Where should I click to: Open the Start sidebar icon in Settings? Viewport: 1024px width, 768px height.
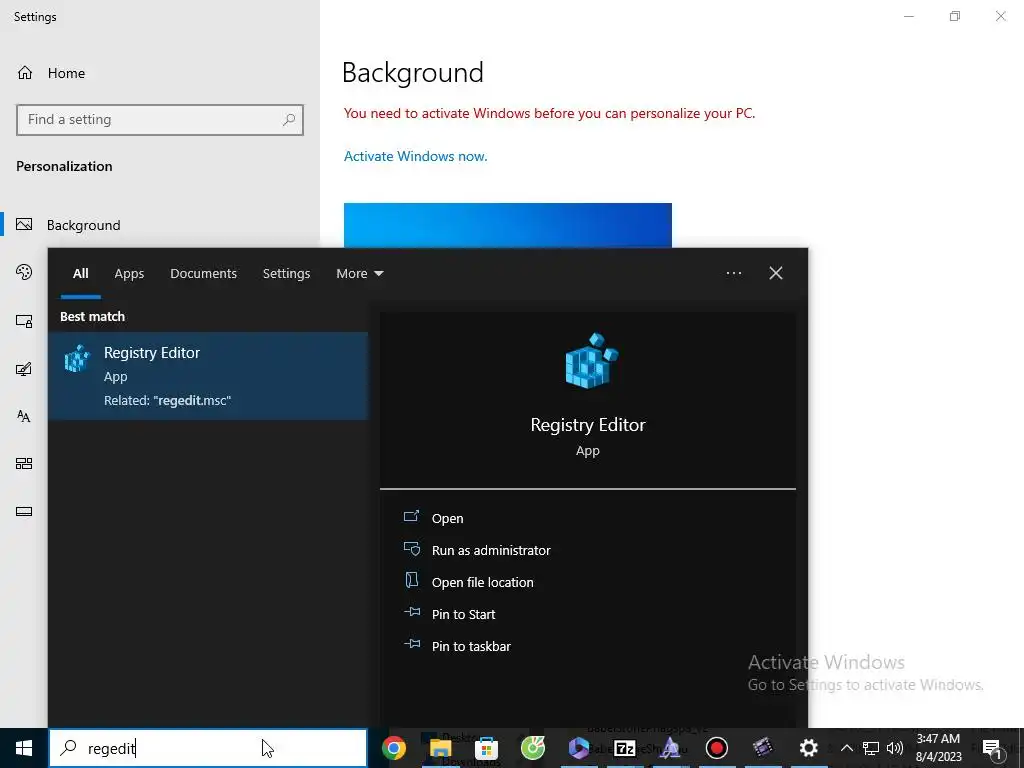[24, 464]
